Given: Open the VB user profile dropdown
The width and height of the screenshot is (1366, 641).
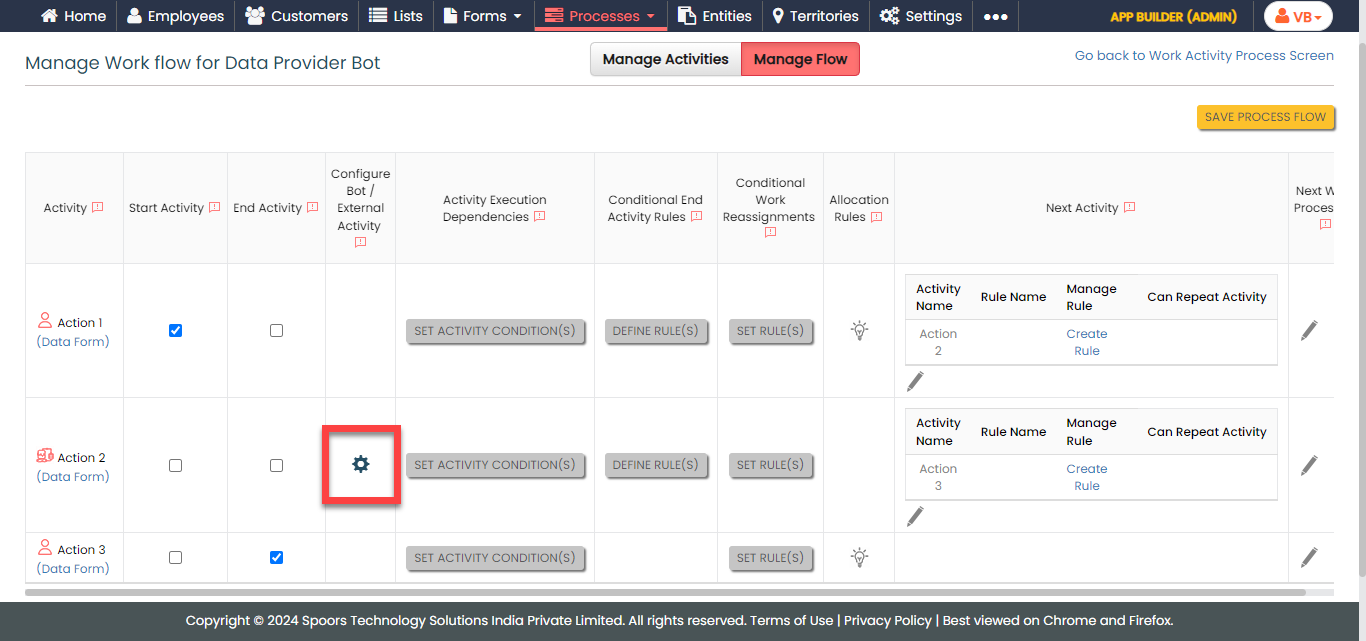Looking at the screenshot, I should pyautogui.click(x=1298, y=17).
